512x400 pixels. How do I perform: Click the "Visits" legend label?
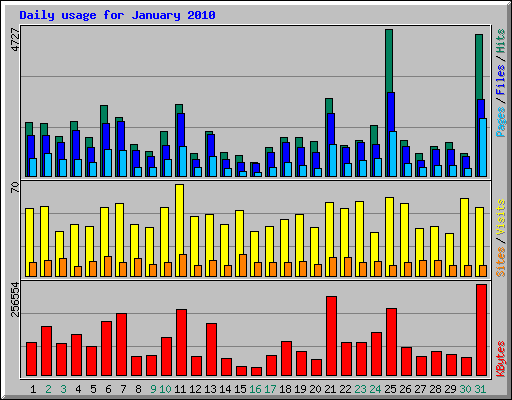501,218
